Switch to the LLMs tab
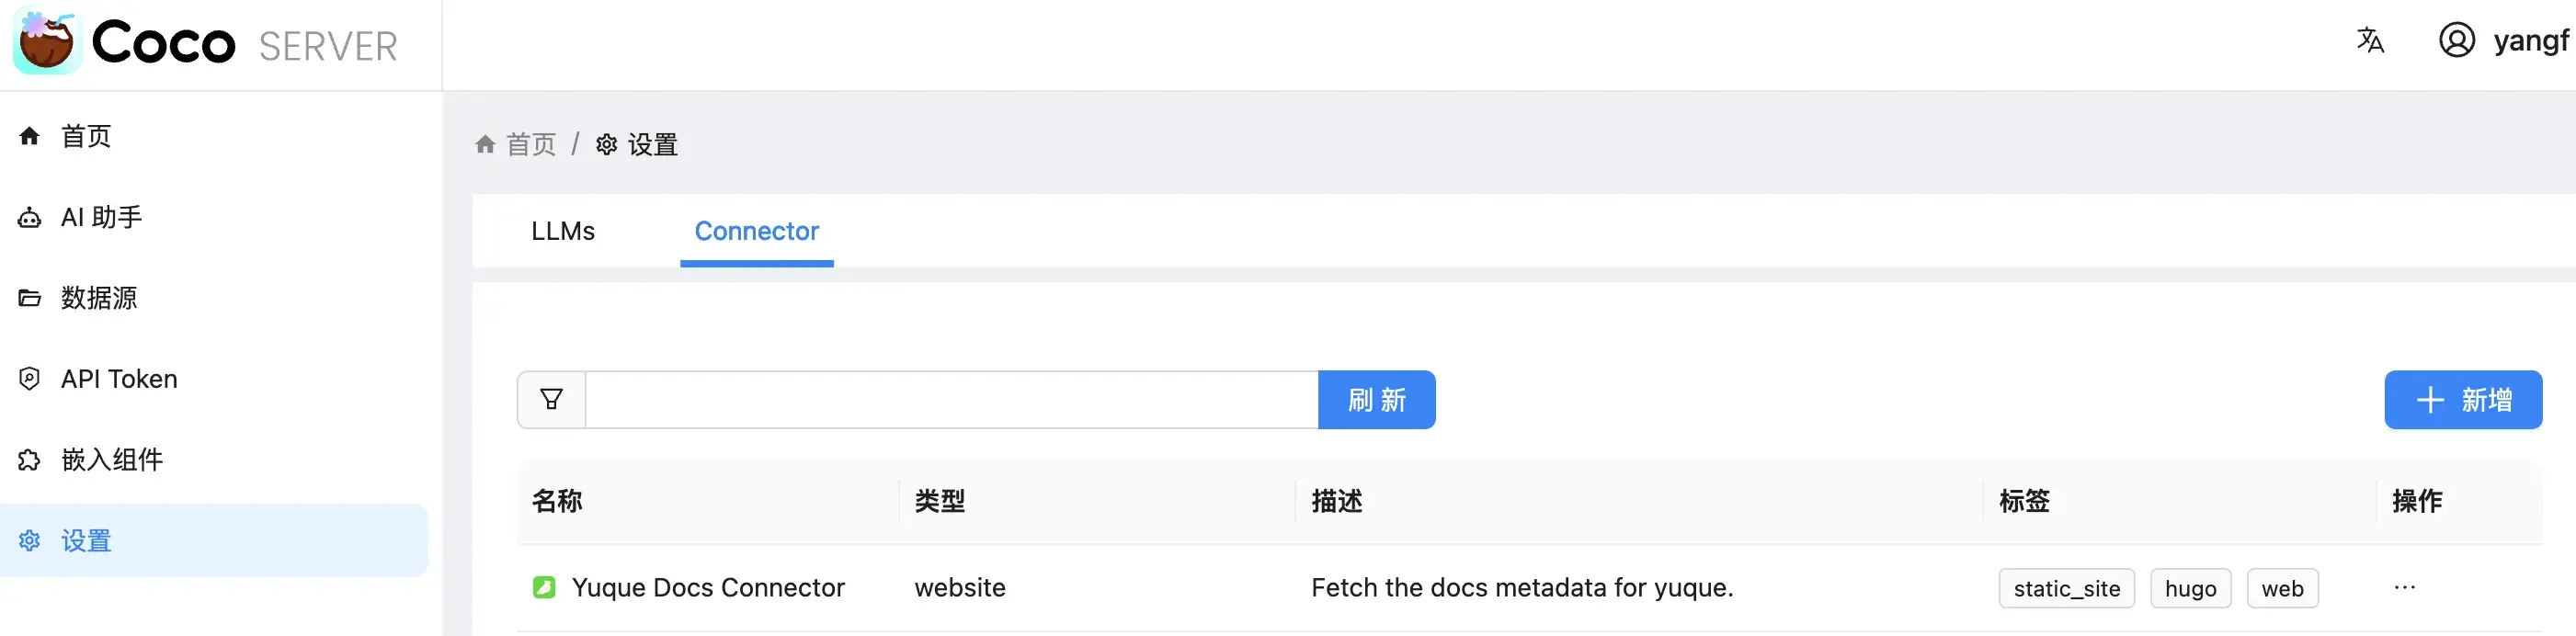The width and height of the screenshot is (2576, 636). pos(563,231)
